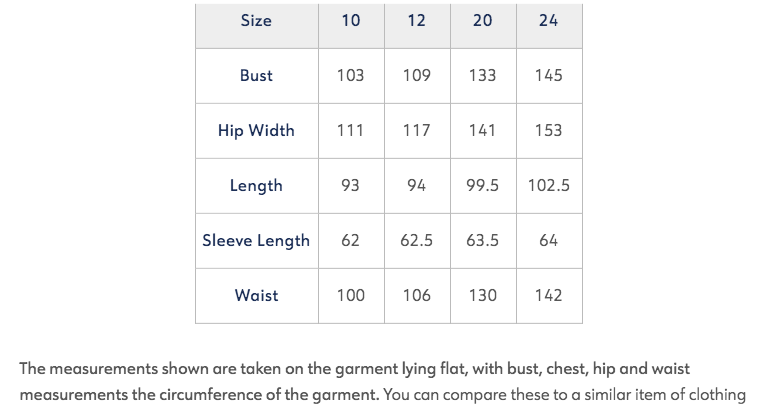
Task: Click the sleeve length value 62.5 cell
Action: click(417, 241)
